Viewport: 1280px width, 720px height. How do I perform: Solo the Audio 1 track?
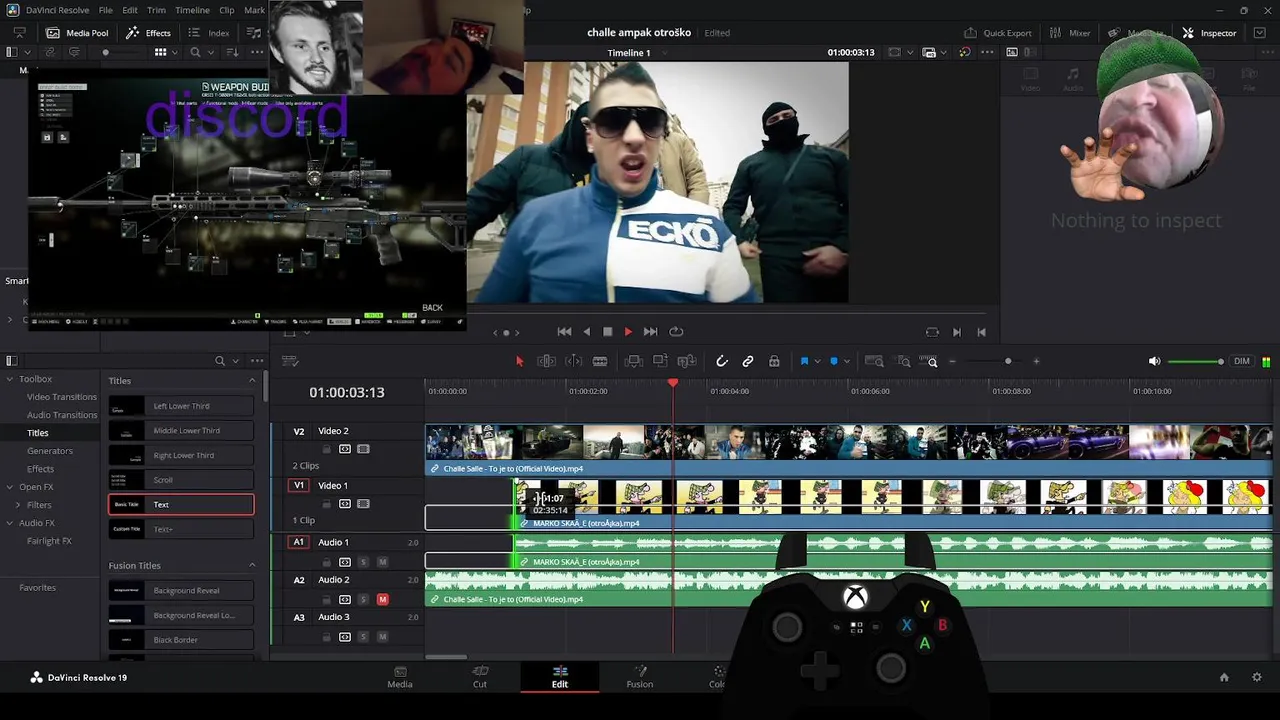pyautogui.click(x=363, y=561)
